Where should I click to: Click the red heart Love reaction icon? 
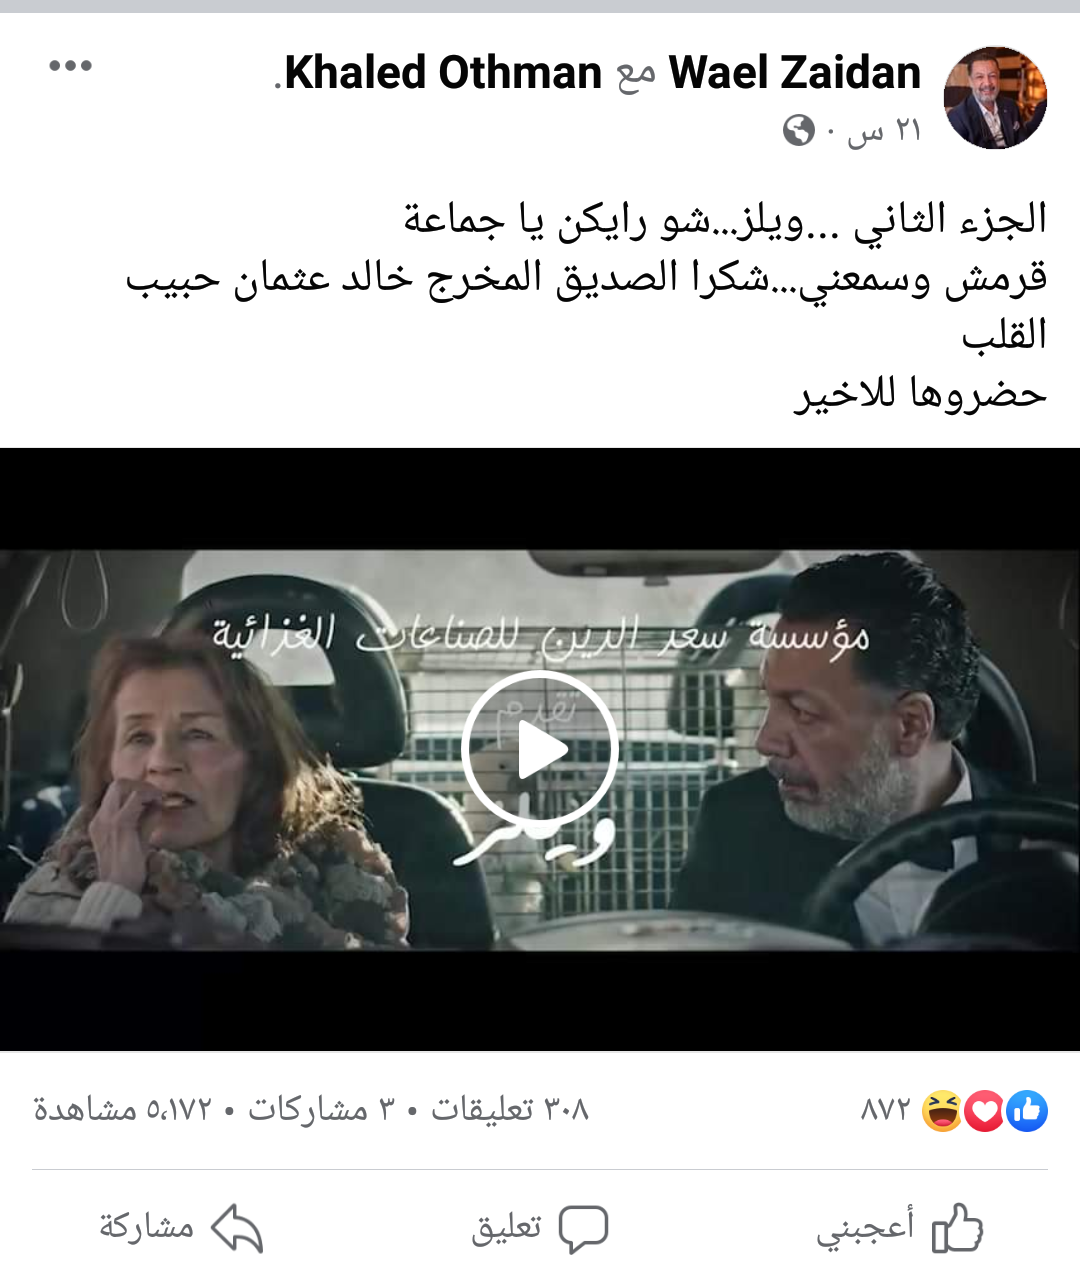[985, 1111]
